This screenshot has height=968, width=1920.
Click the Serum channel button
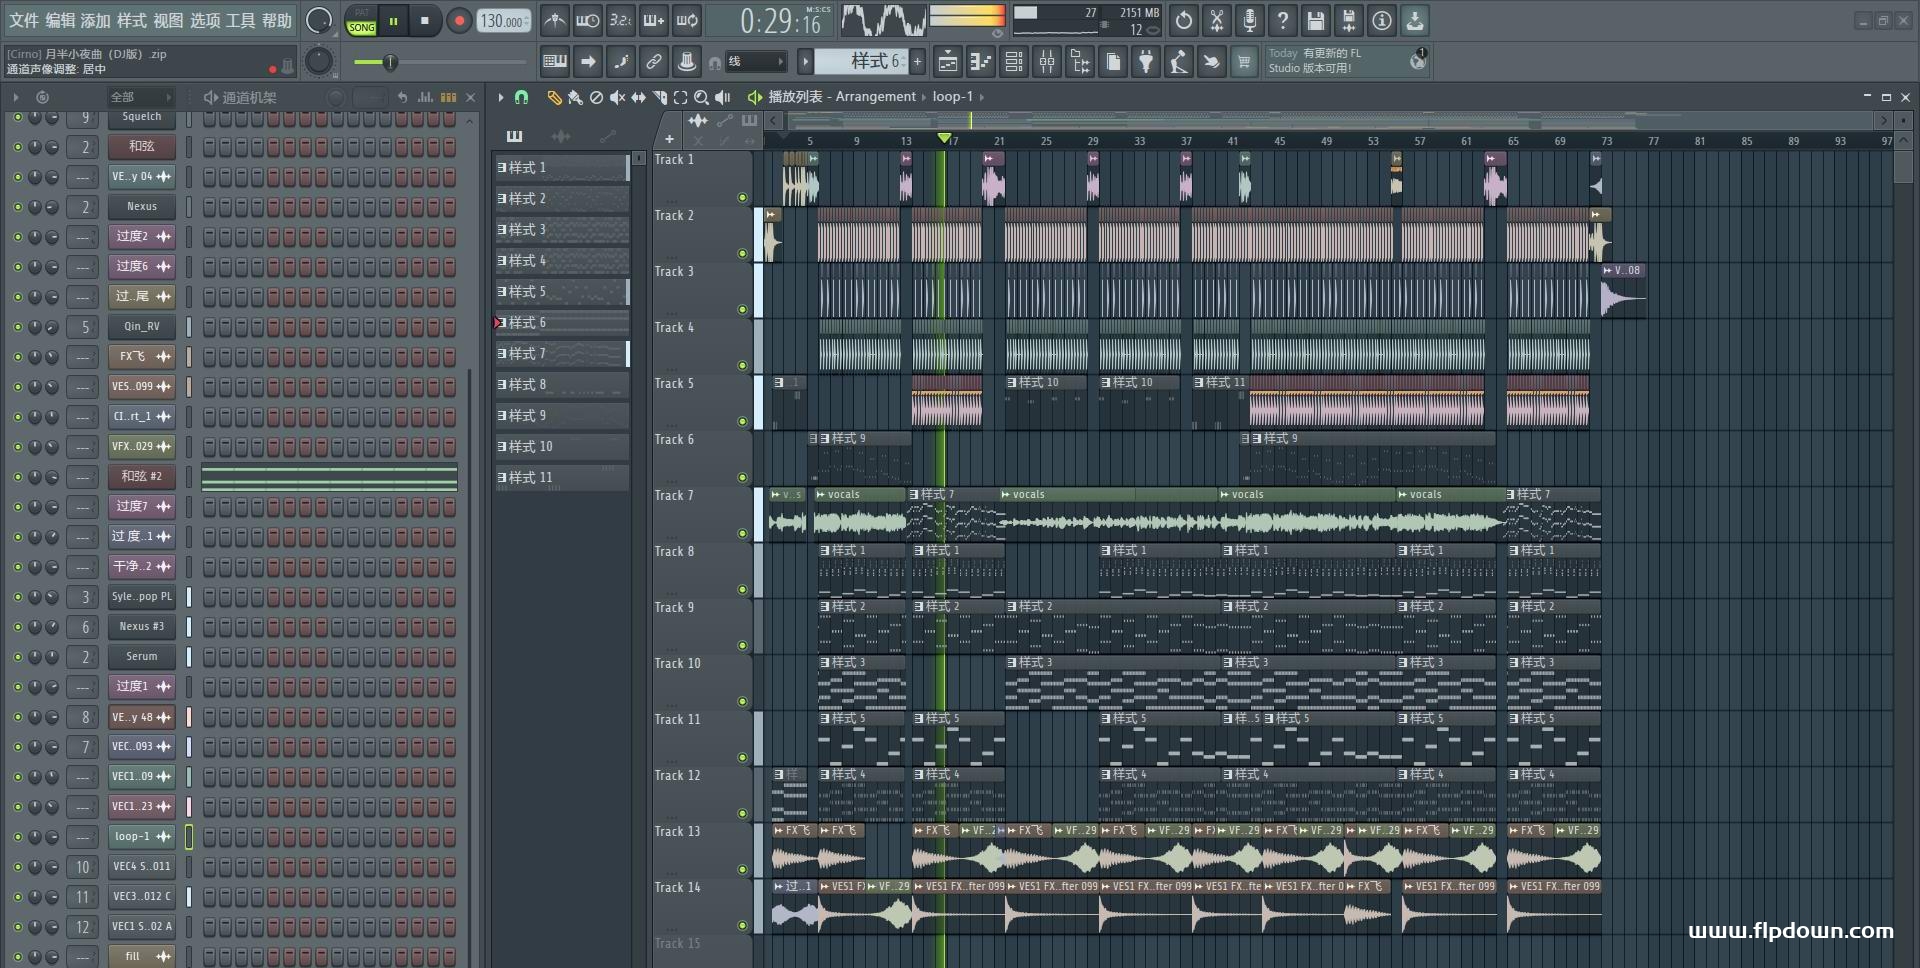[x=142, y=657]
